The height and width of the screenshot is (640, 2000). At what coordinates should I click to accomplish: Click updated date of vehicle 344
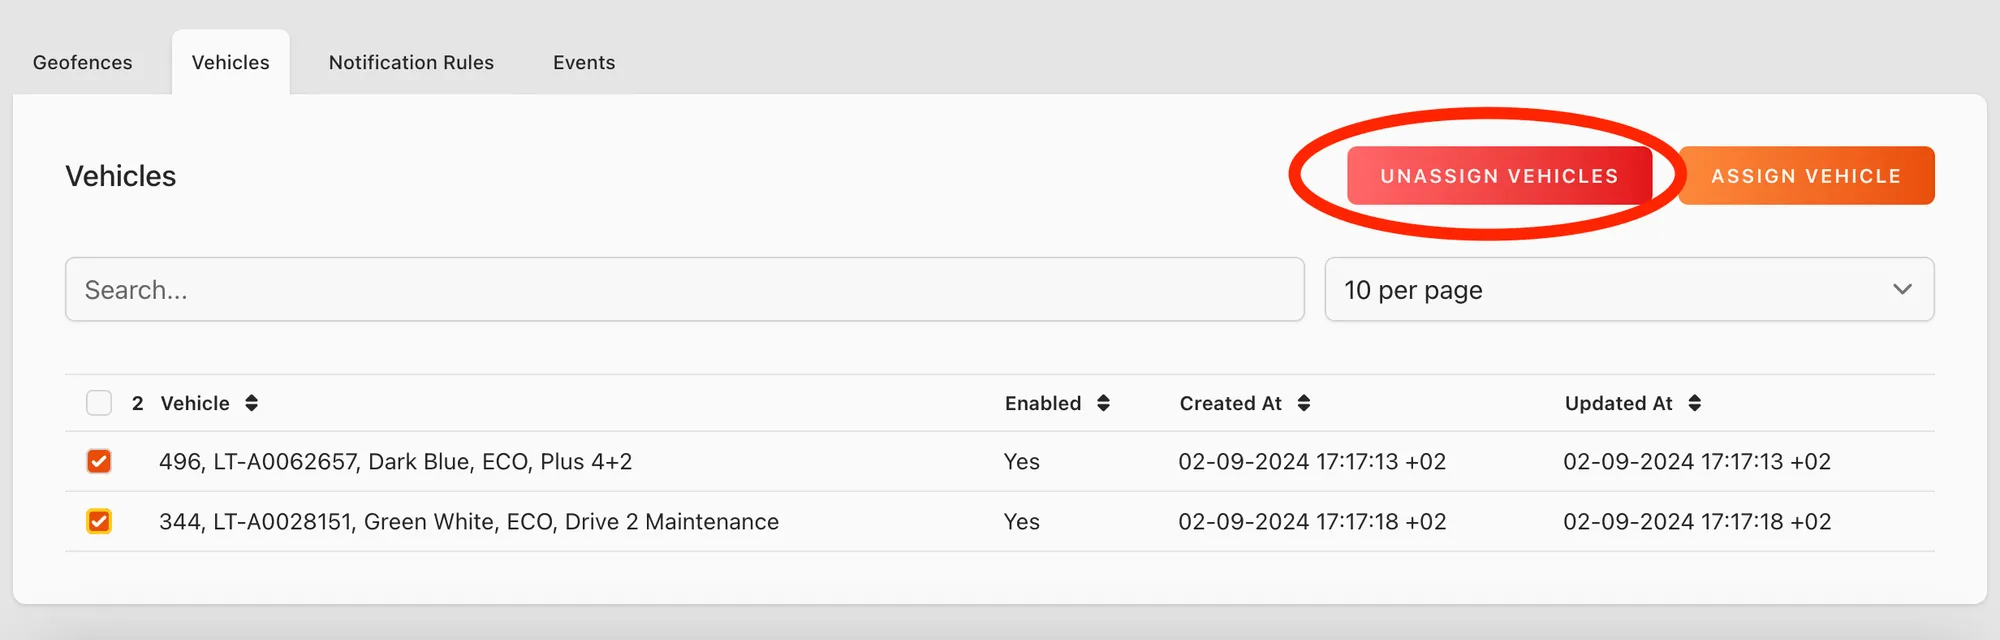click(x=1697, y=522)
